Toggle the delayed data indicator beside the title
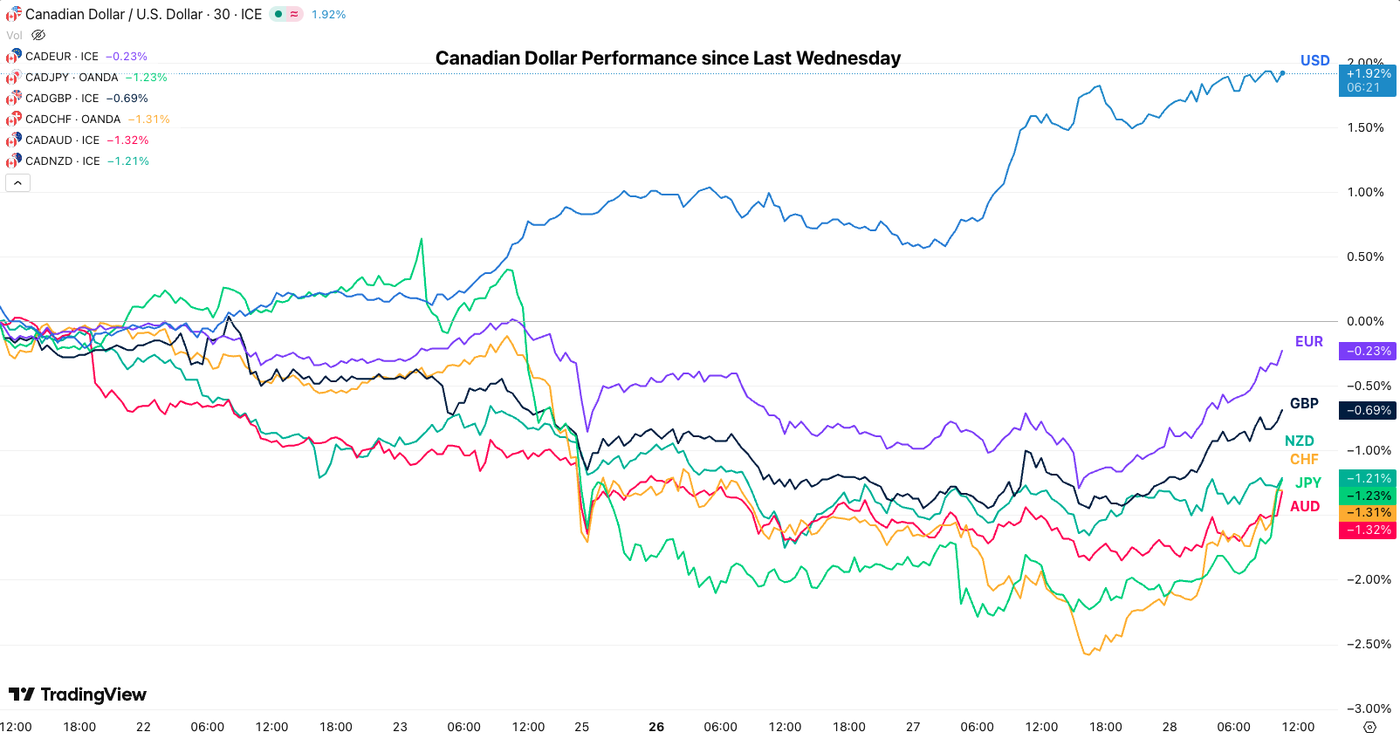This screenshot has width=1400, height=739. pos(296,14)
